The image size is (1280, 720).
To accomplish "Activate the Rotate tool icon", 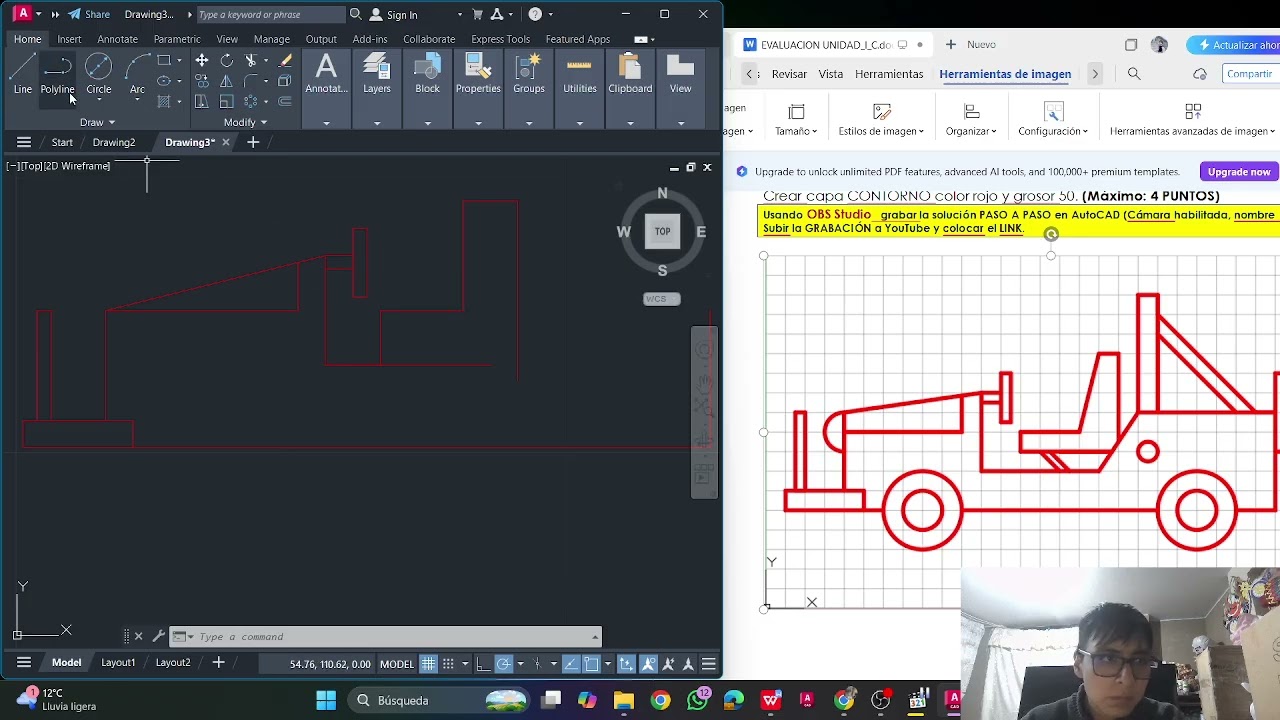I will point(227,61).
